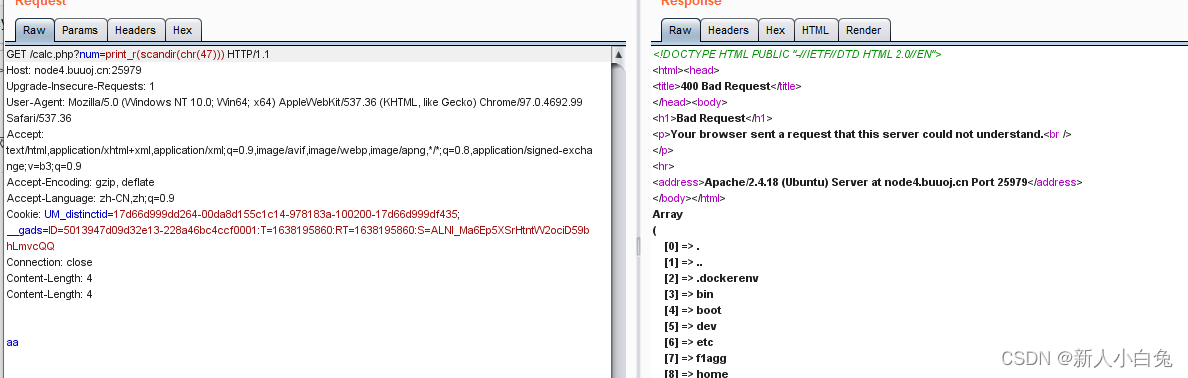This screenshot has height=378, width=1188.
Task: Click the [6] => etc entry
Action: (689, 342)
